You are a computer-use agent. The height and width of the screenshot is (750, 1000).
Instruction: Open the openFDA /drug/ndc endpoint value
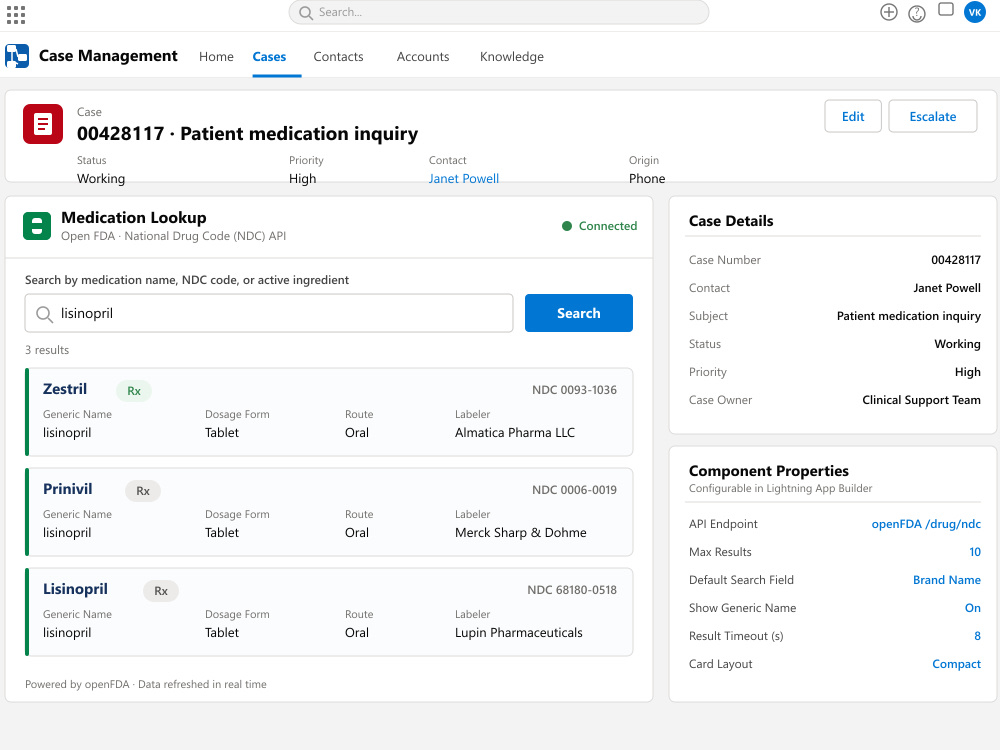pos(926,524)
